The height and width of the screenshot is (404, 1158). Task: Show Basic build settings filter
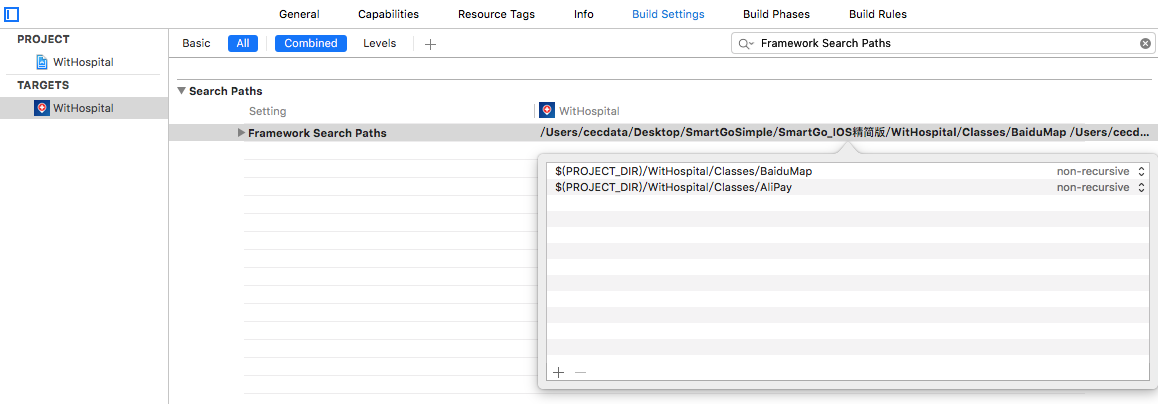pyautogui.click(x=196, y=44)
